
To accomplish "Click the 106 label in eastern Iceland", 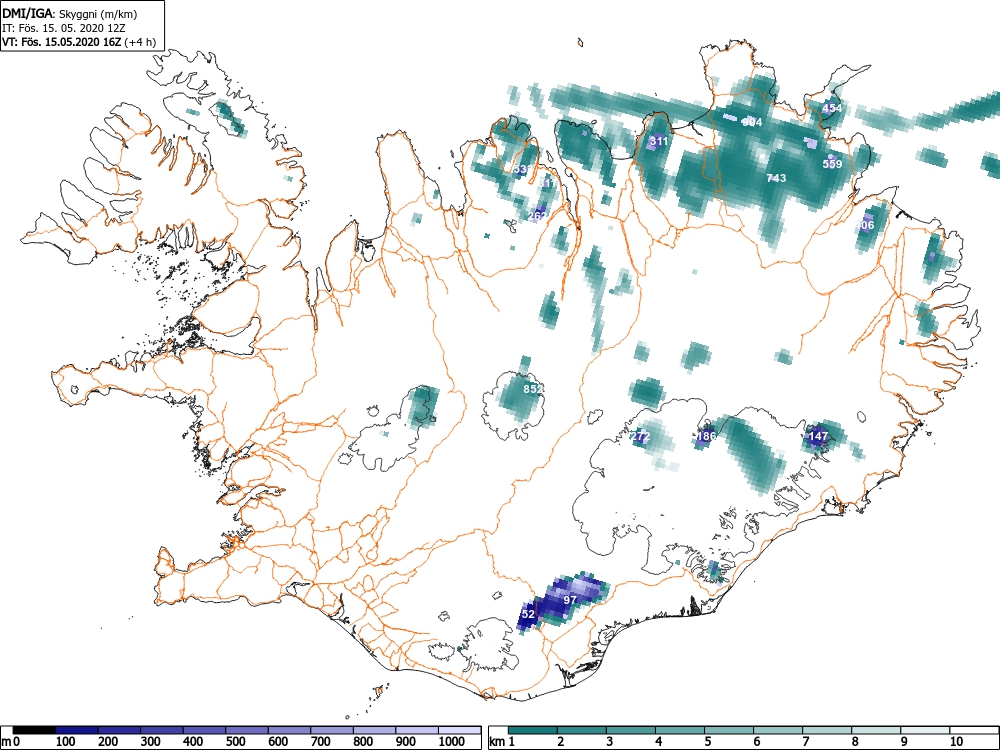I will (x=865, y=225).
